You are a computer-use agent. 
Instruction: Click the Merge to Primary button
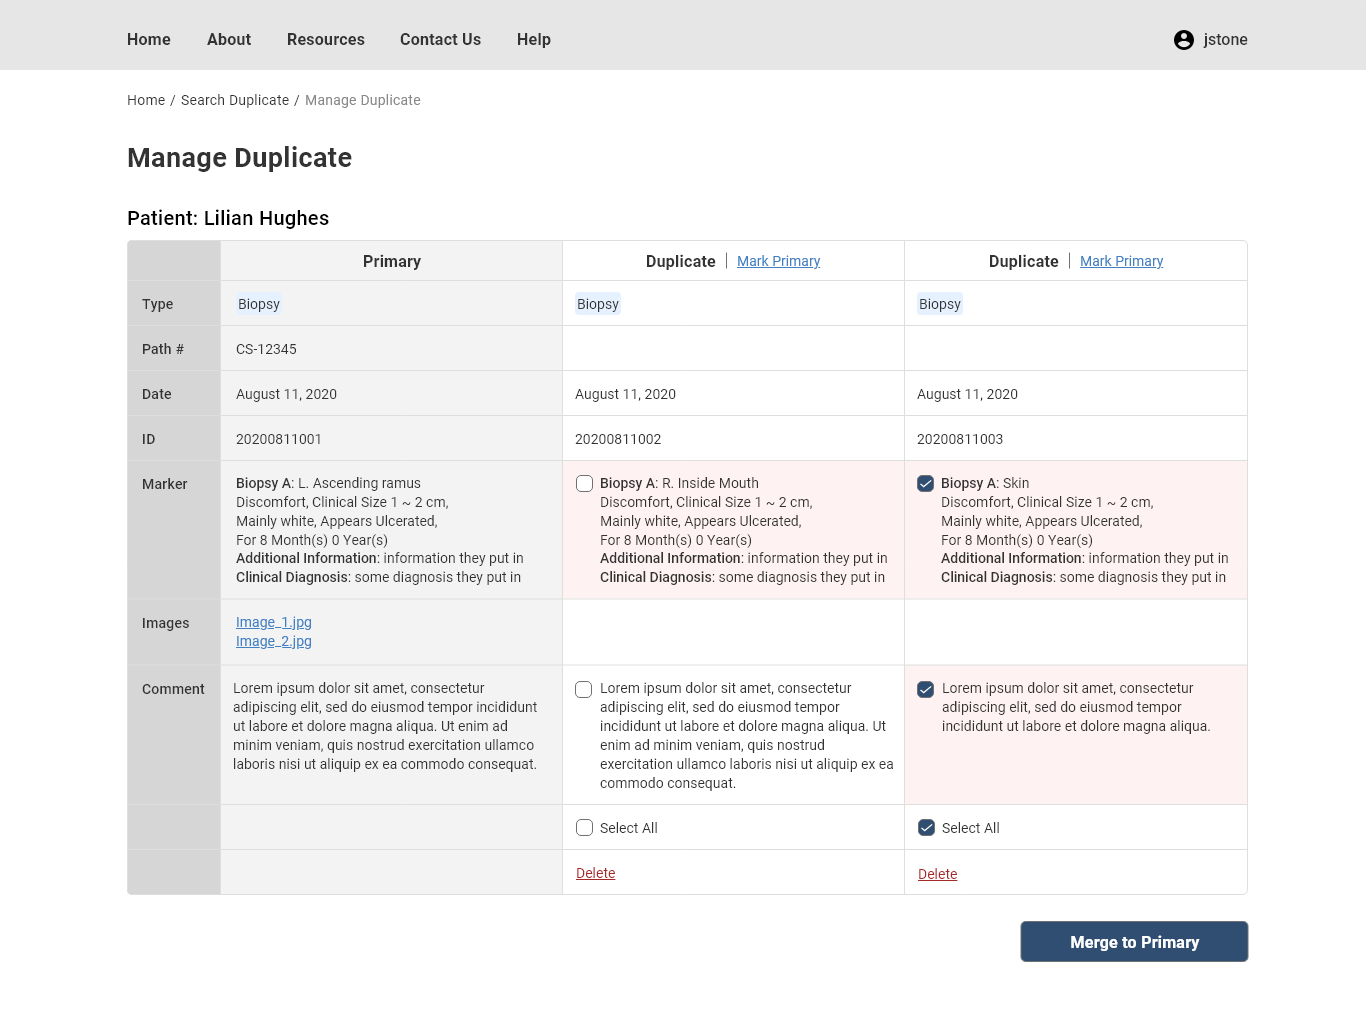coord(1133,941)
